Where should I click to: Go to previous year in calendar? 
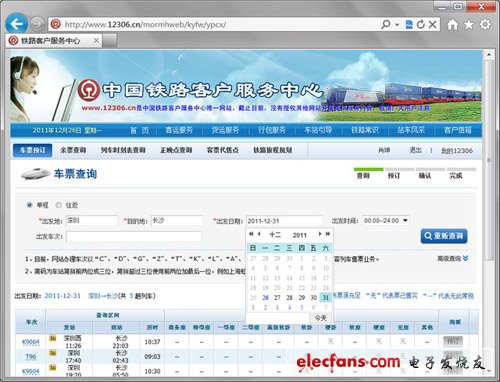251,234
